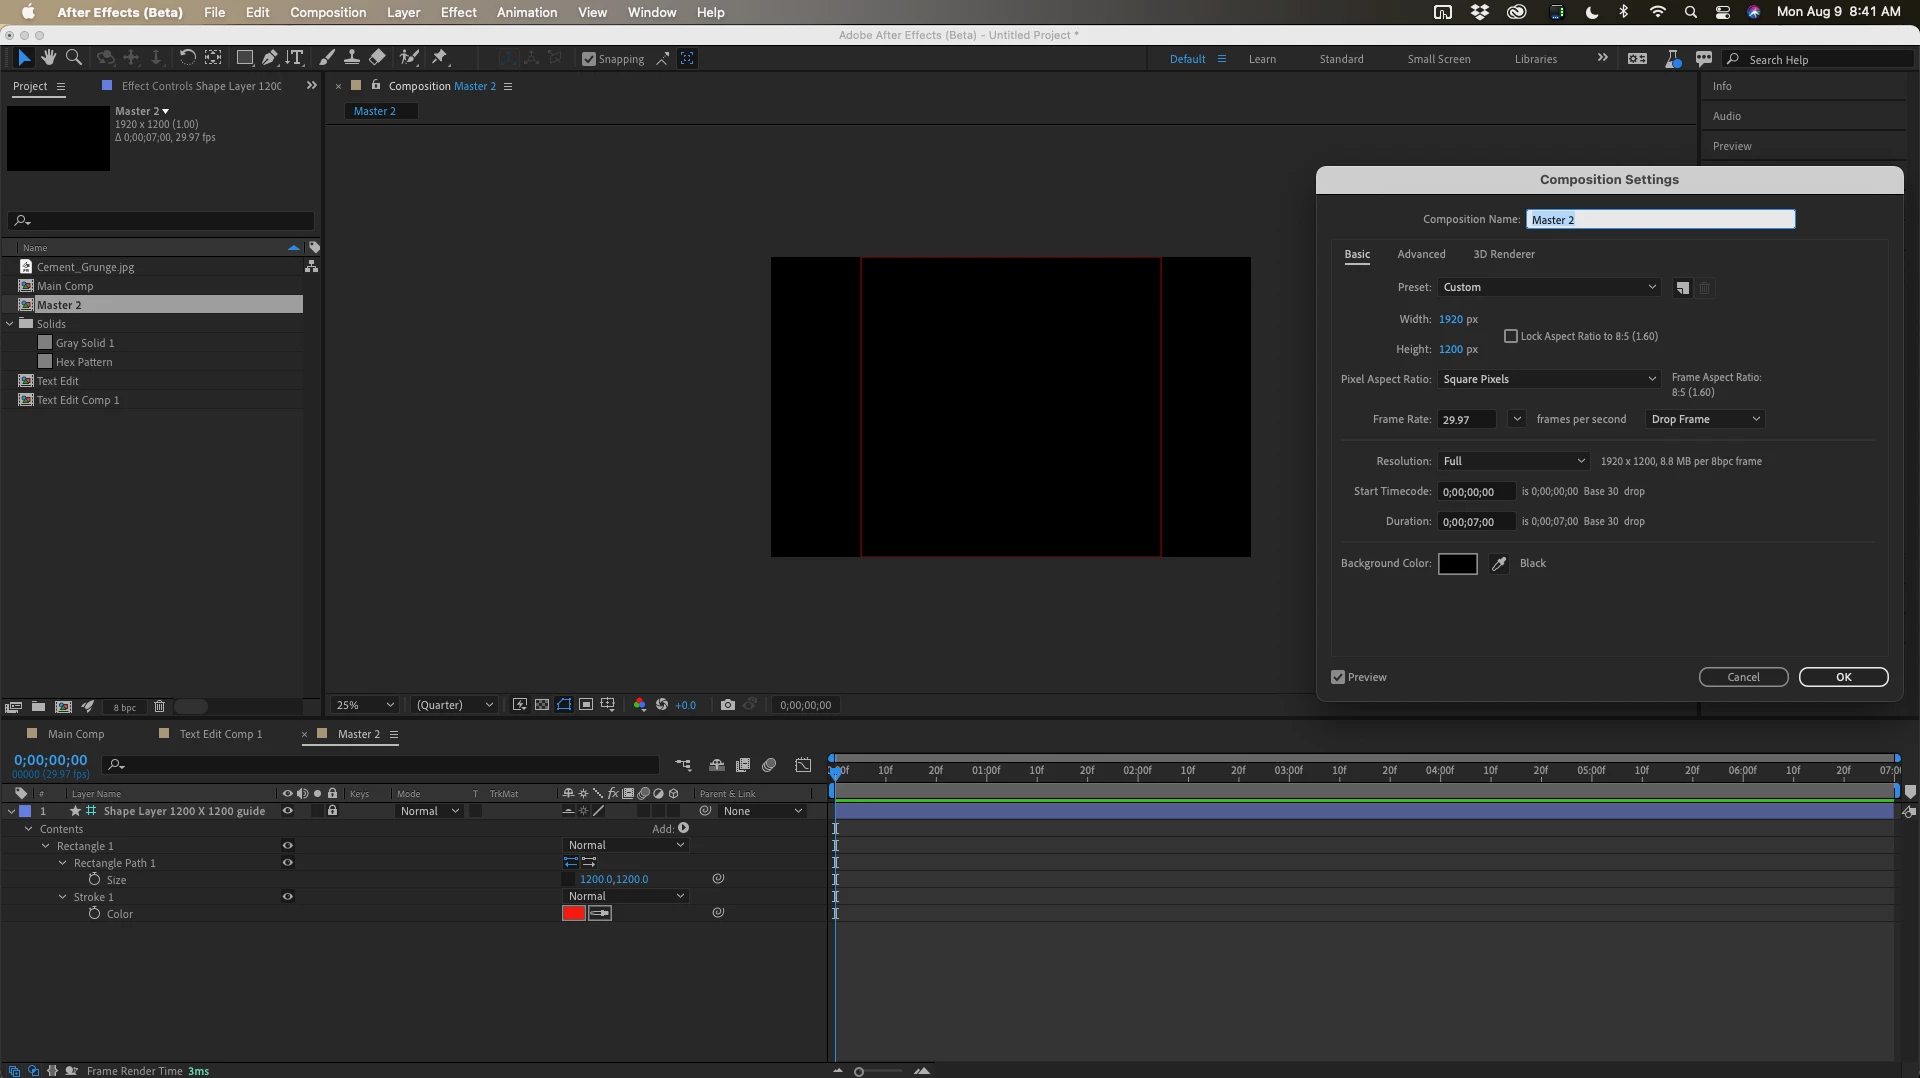
Task: Uncheck the Preview checkbox in Composition Settings
Action: pos(1338,678)
